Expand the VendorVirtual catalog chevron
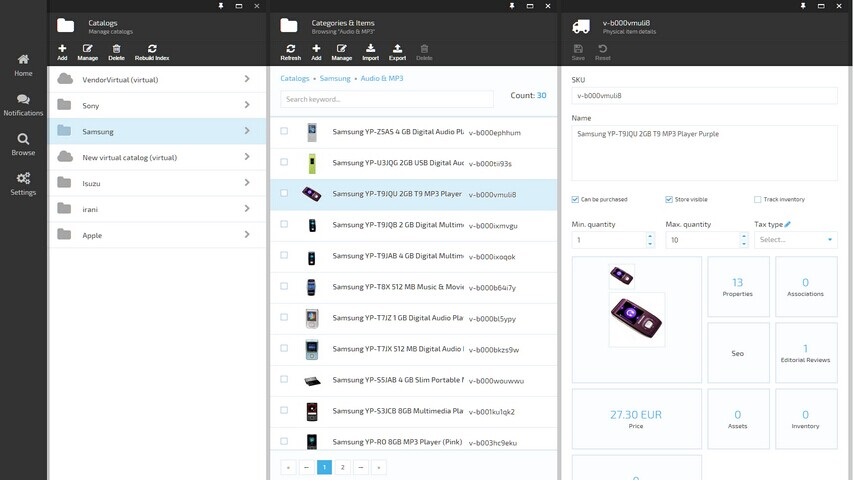The image size is (853, 481). coord(247,79)
